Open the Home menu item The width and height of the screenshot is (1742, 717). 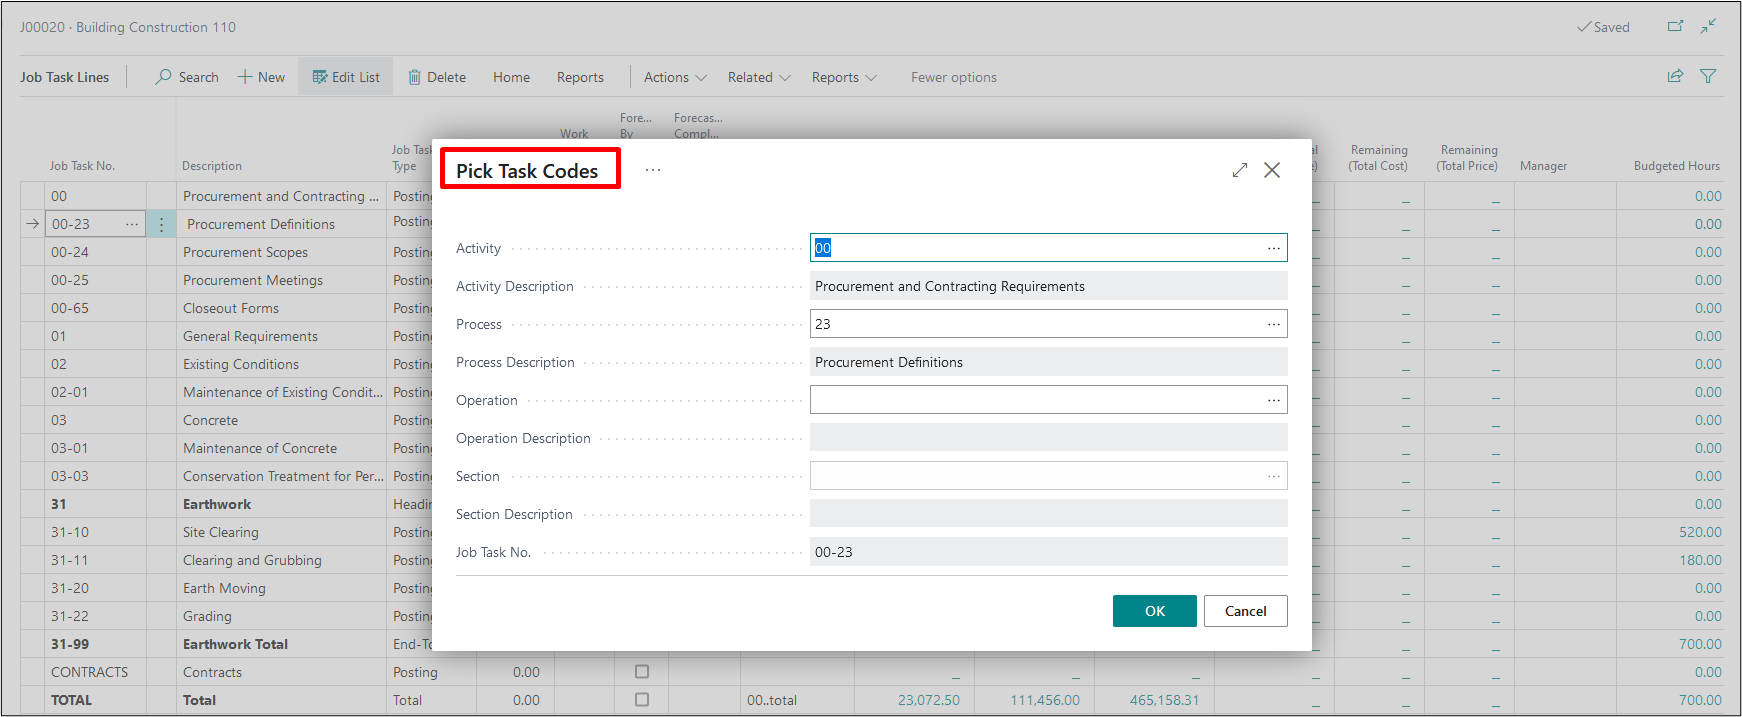[511, 77]
